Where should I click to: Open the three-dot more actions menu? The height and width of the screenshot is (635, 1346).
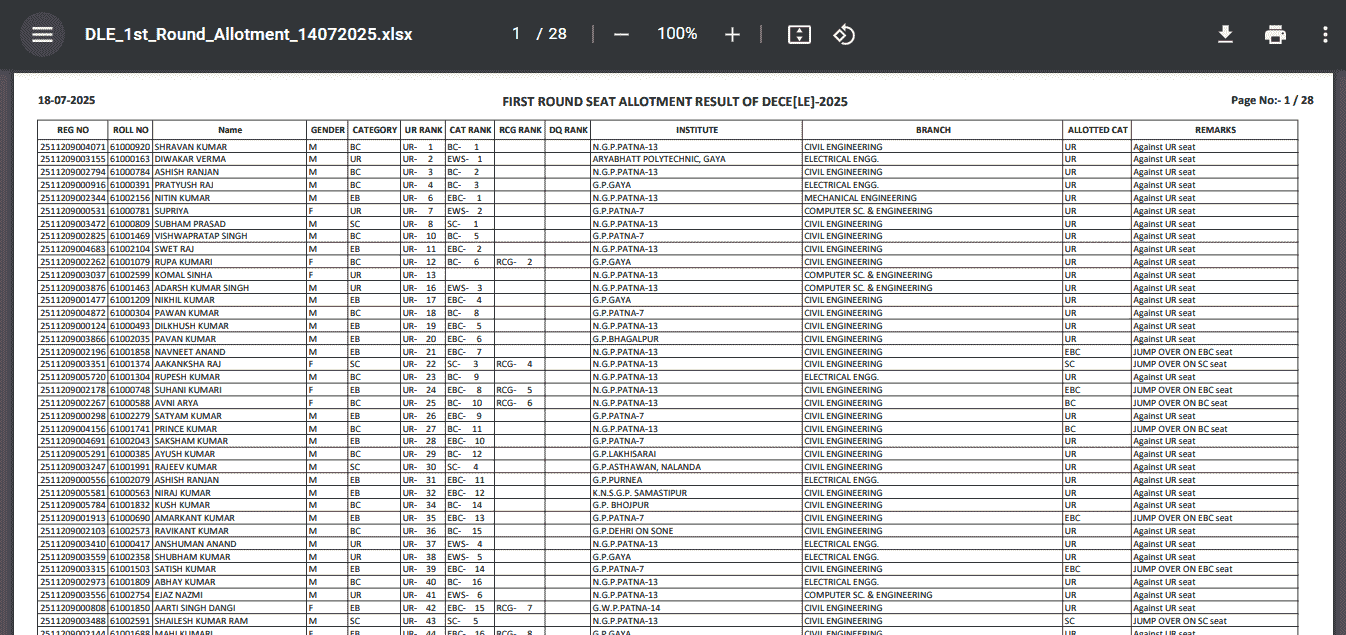click(x=1325, y=34)
